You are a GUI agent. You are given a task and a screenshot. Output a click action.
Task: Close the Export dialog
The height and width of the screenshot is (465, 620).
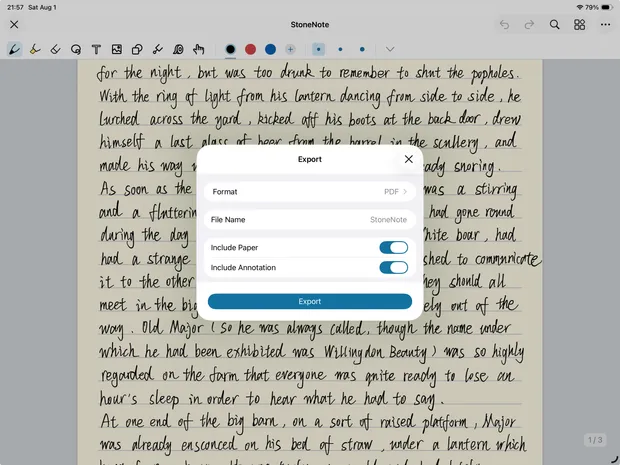[409, 159]
